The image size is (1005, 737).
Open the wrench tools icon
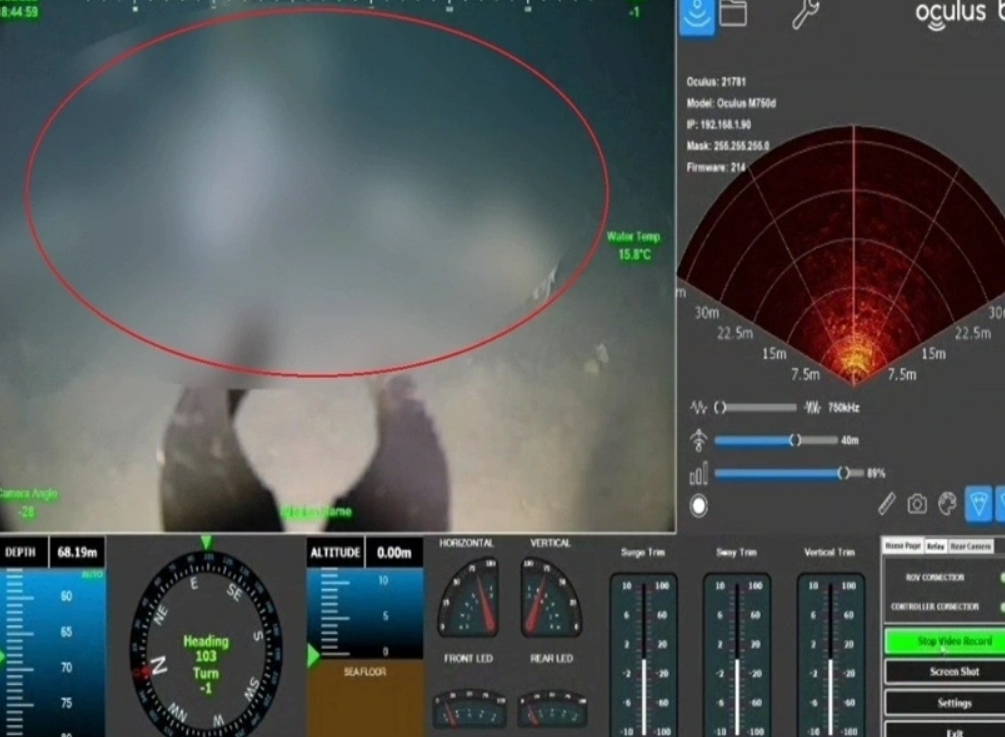click(x=805, y=14)
